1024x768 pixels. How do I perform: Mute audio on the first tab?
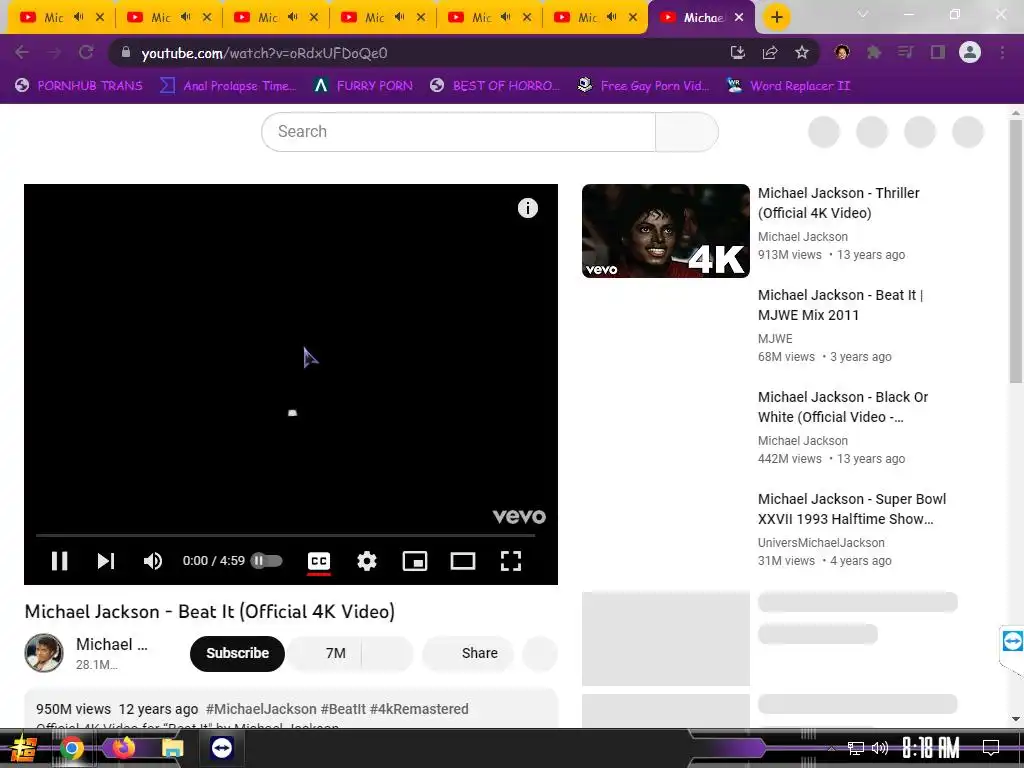(79, 18)
